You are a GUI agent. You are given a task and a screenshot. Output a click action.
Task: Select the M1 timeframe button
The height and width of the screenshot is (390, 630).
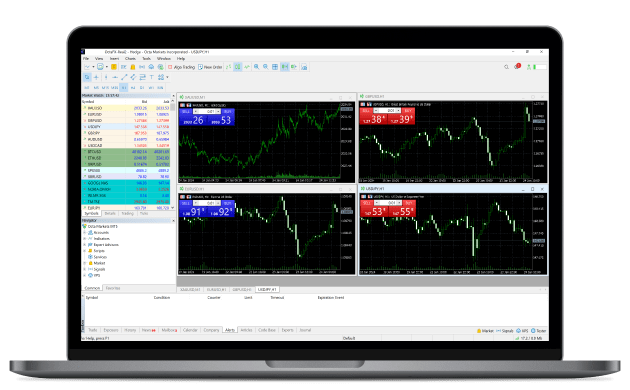tap(87, 88)
